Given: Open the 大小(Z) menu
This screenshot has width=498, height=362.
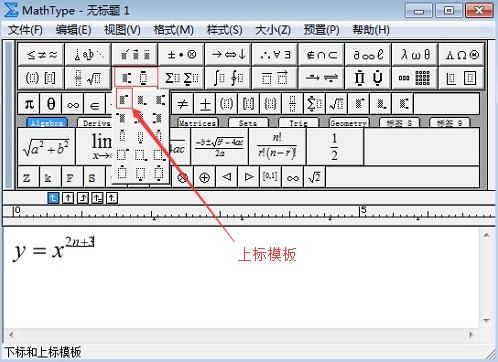Looking at the screenshot, I should click(273, 30).
